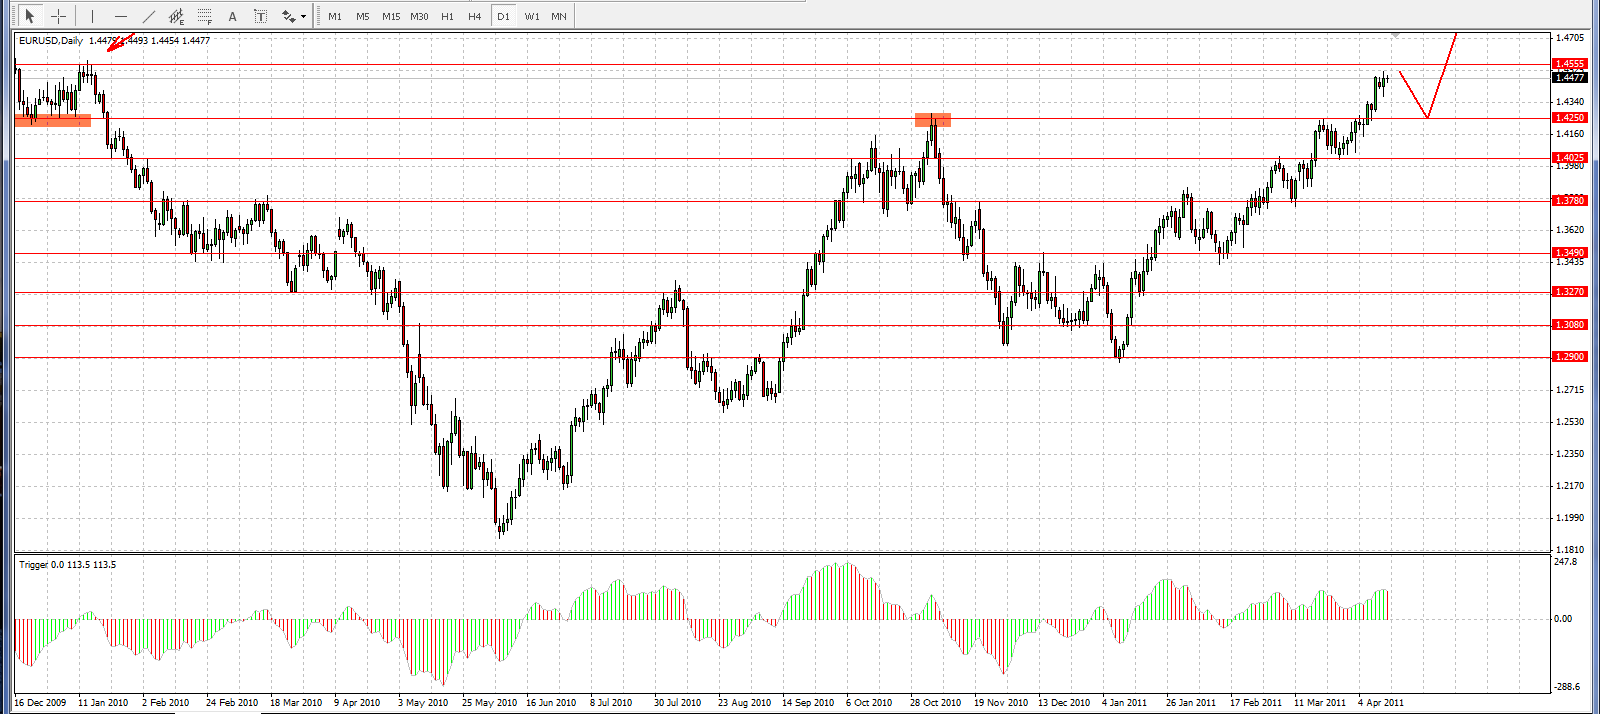Switch to MN monthly timeframe
Image resolution: width=1600 pixels, height=714 pixels.
pyautogui.click(x=559, y=16)
